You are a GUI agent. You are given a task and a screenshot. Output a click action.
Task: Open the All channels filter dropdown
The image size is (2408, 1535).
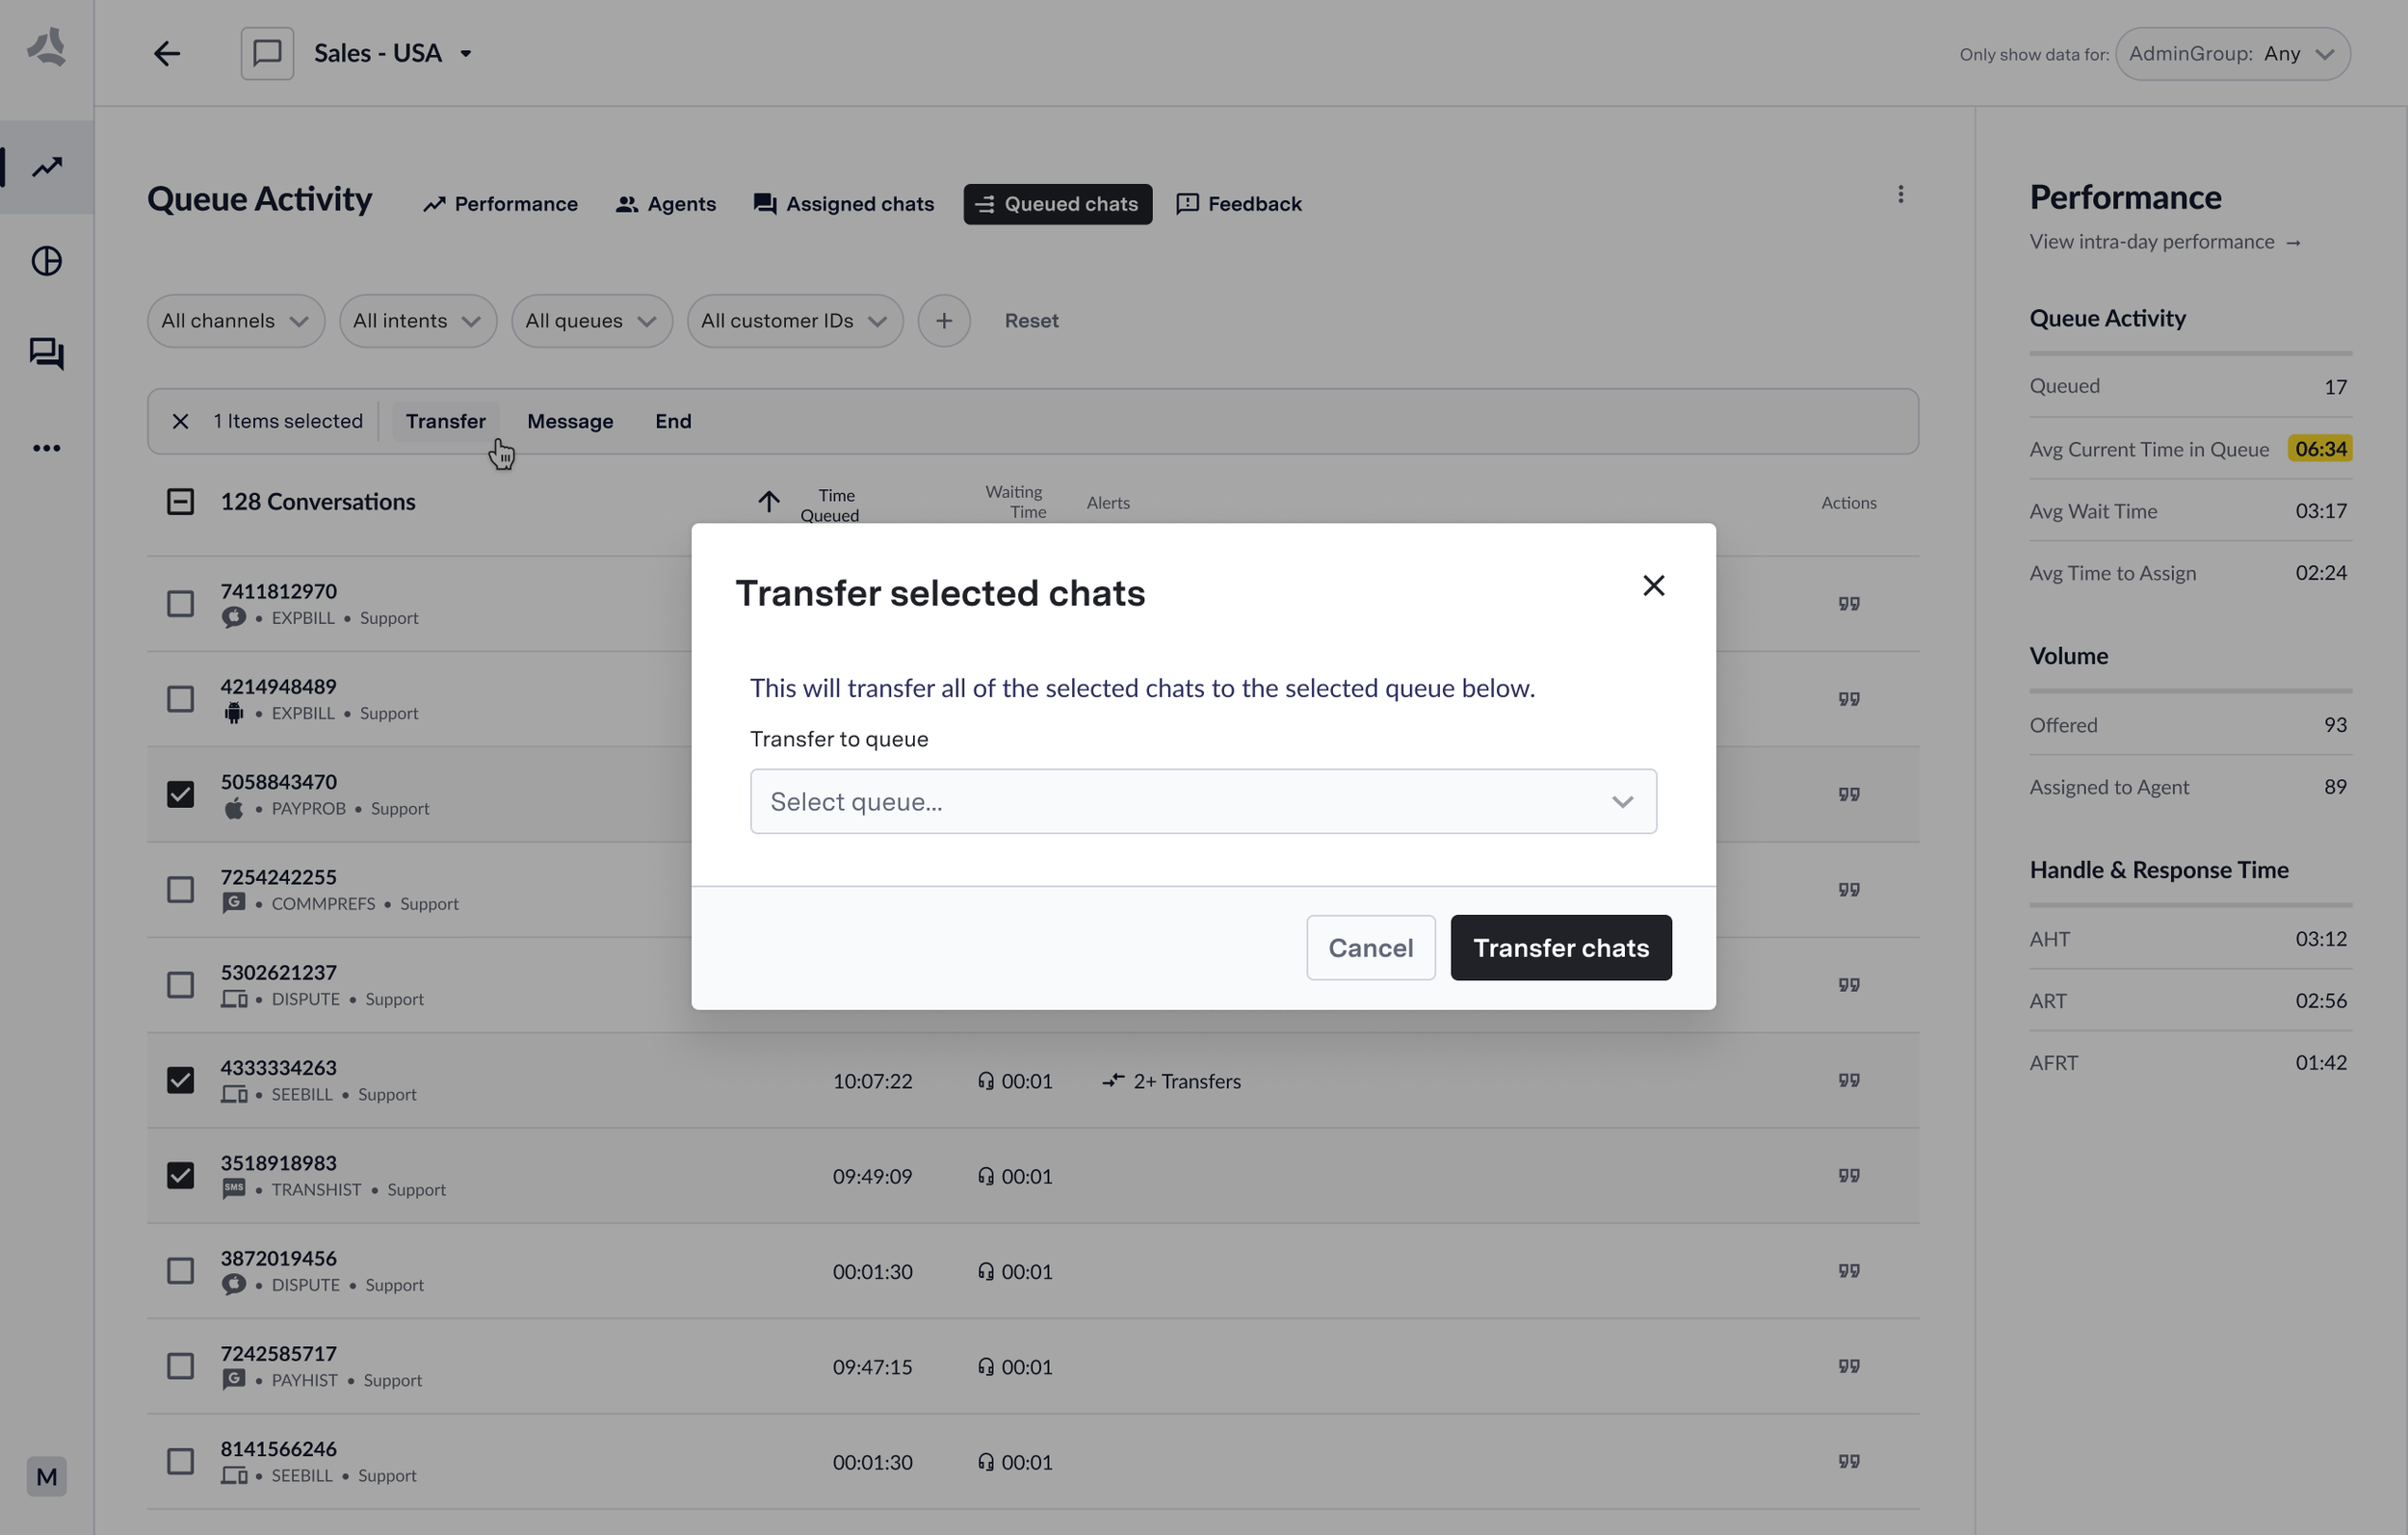pyautogui.click(x=235, y=321)
